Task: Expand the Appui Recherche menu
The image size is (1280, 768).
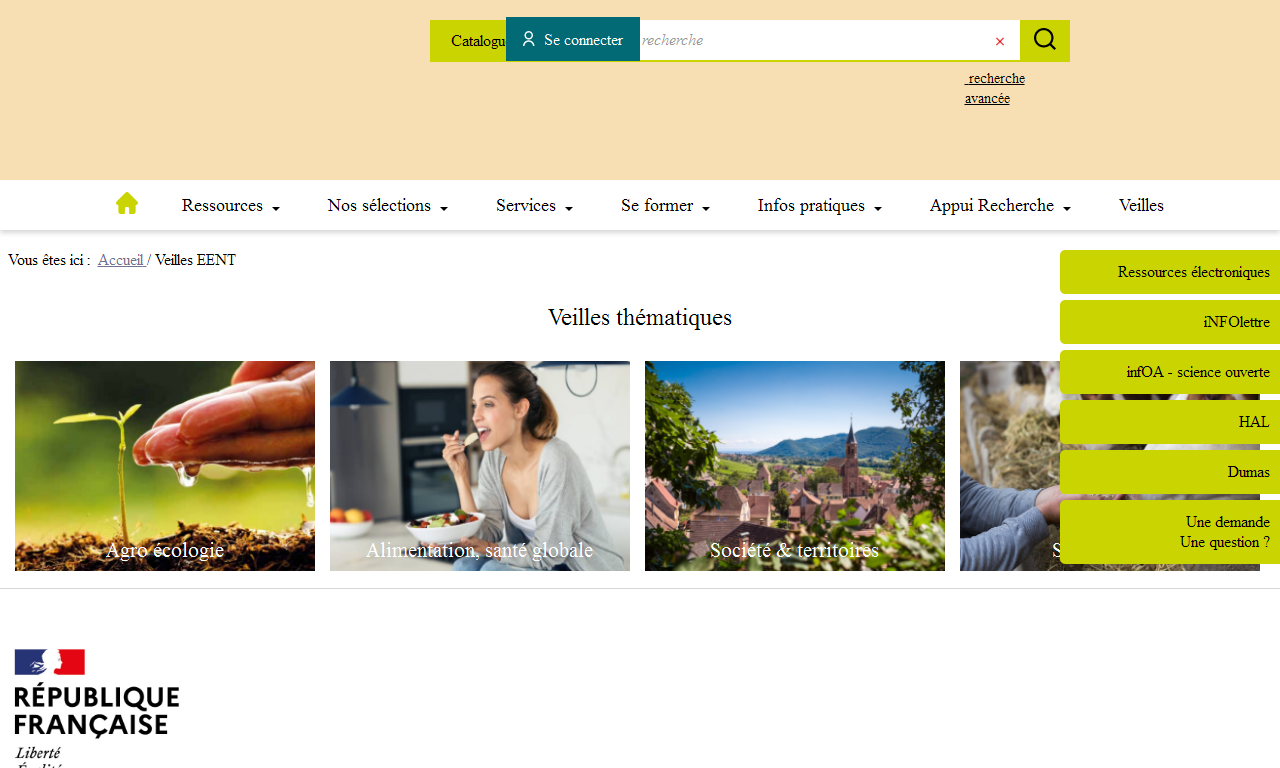Action: click(x=1000, y=205)
